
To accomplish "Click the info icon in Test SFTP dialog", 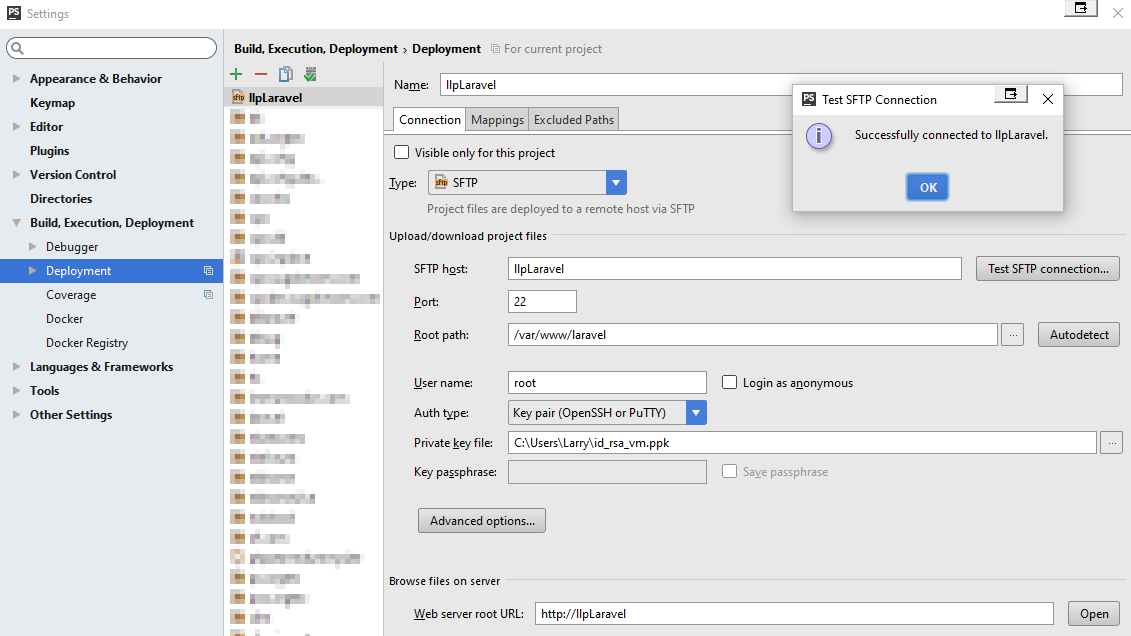I will (819, 136).
